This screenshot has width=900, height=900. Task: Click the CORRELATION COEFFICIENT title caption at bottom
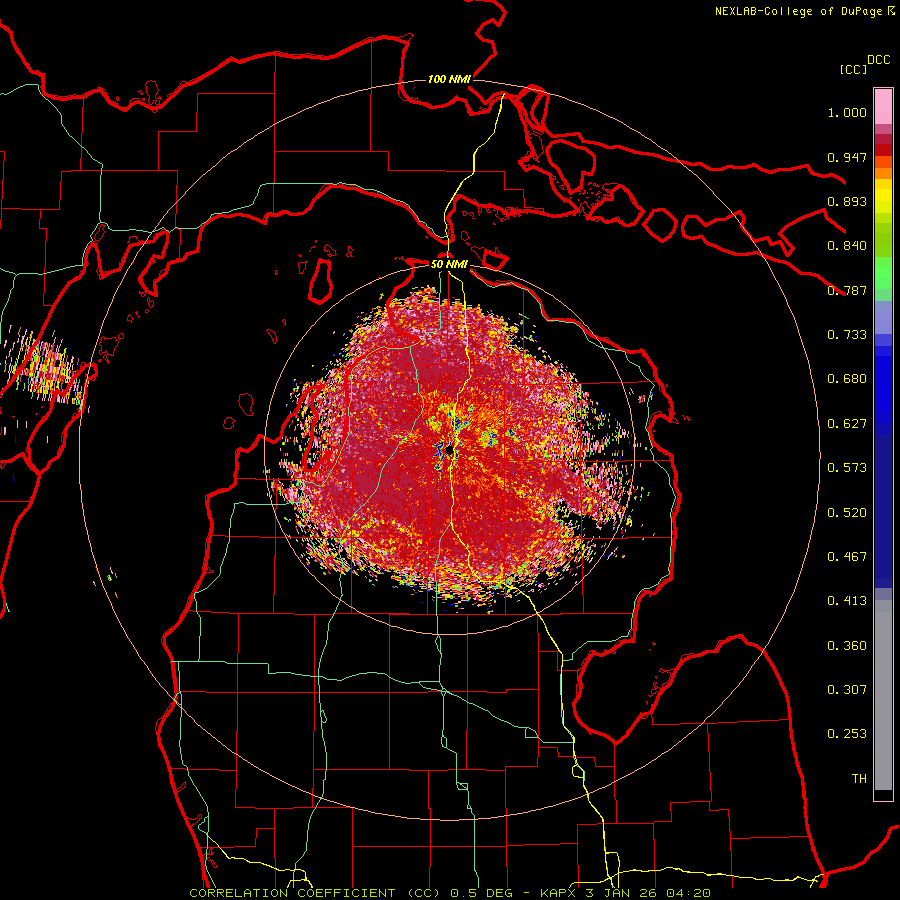[x=450, y=893]
